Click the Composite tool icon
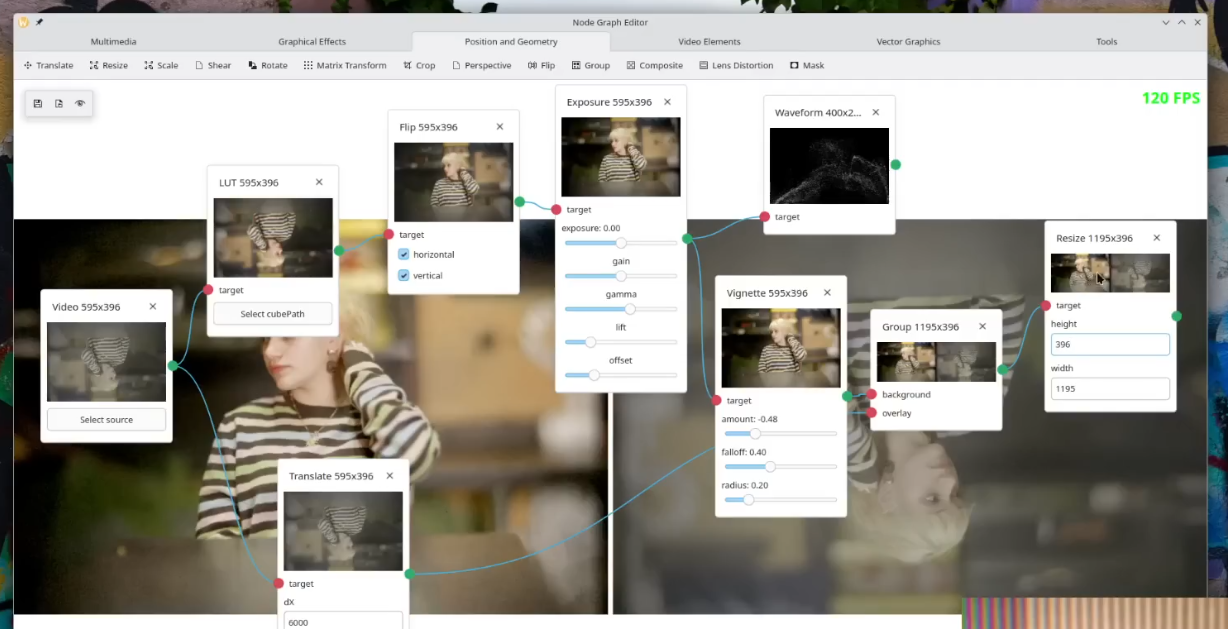This screenshot has width=1228, height=629. (x=631, y=65)
